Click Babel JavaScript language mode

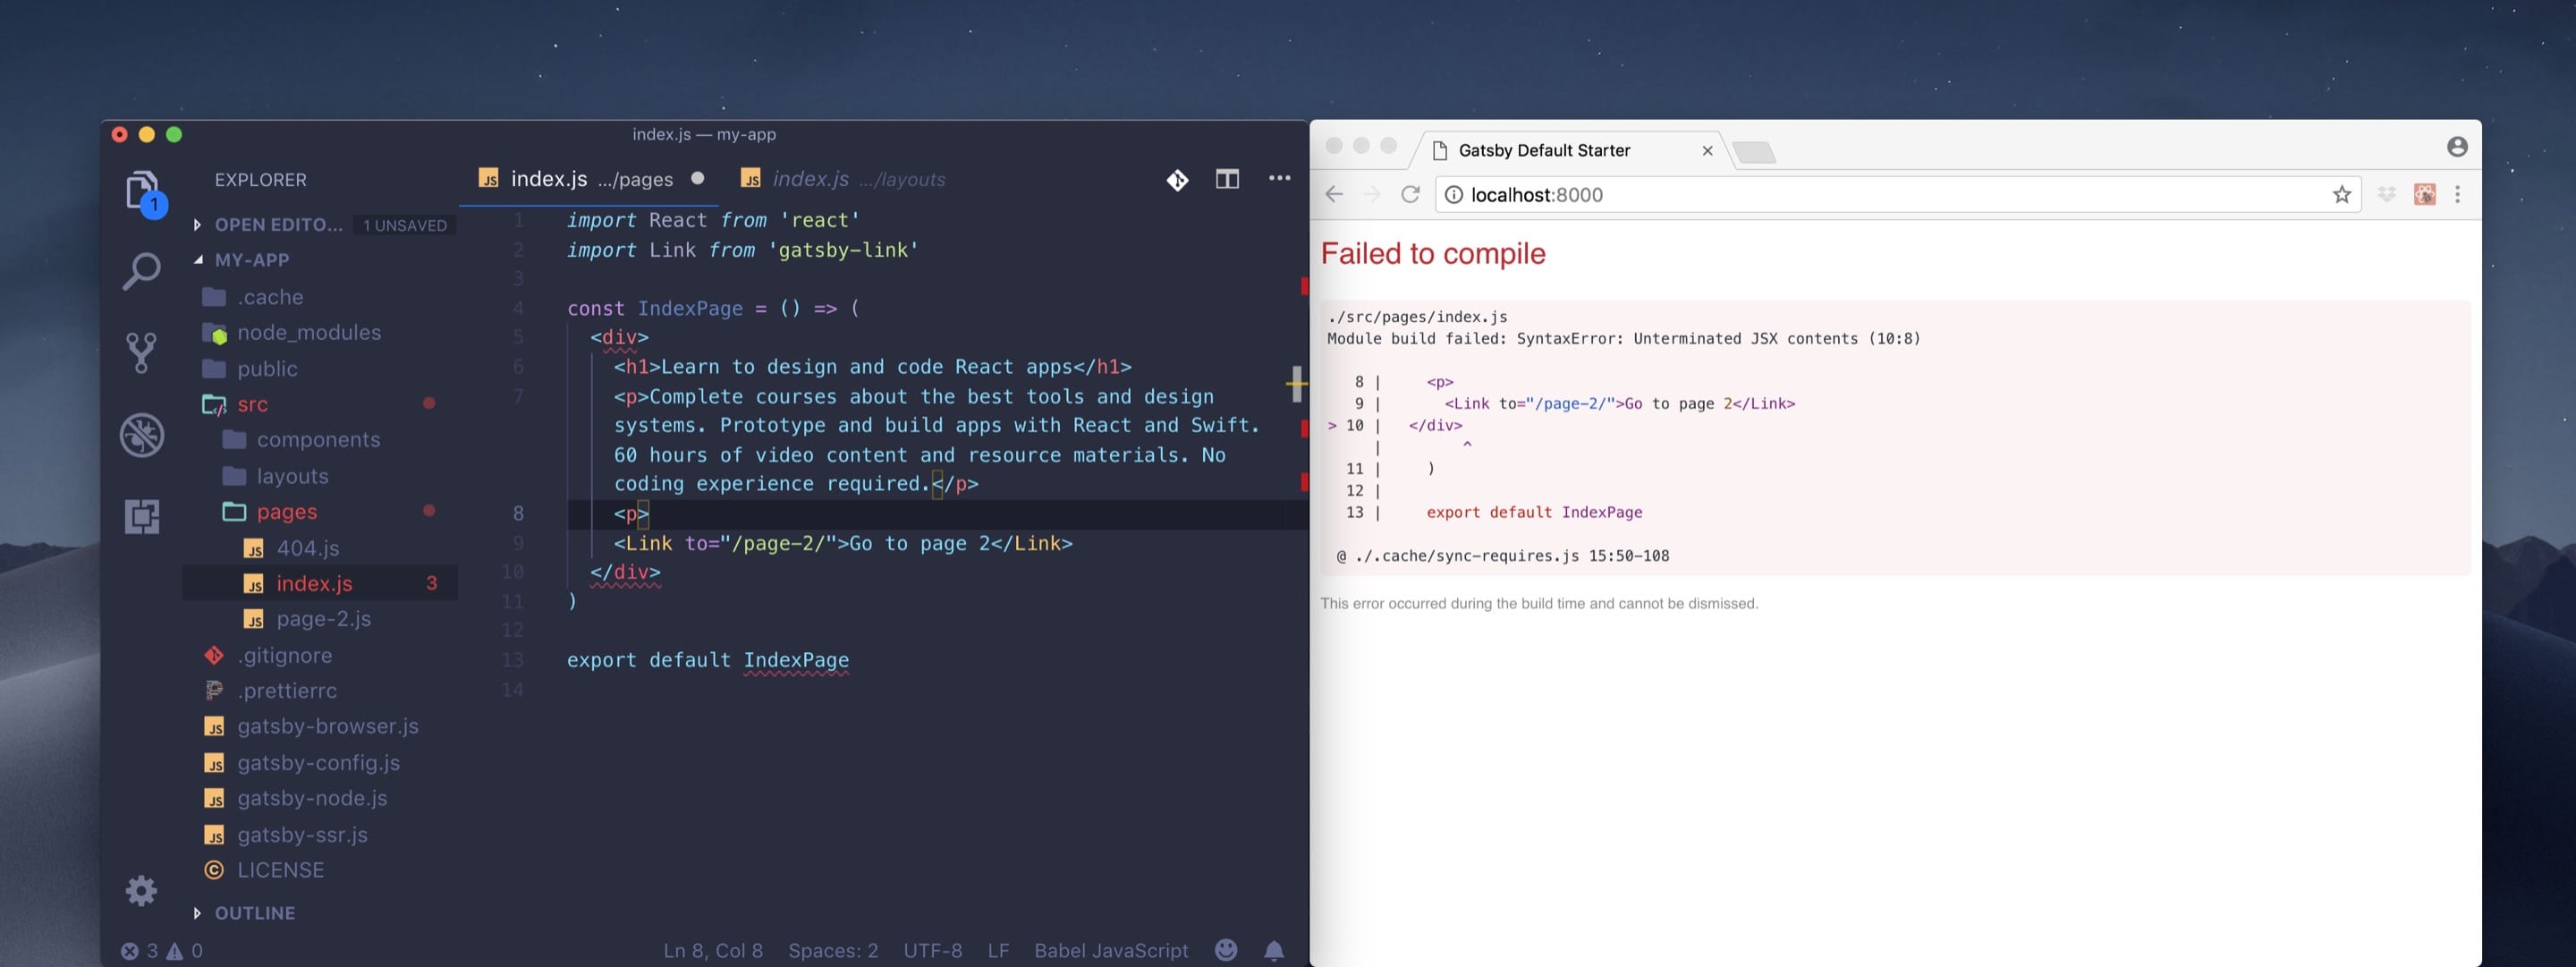1110,950
